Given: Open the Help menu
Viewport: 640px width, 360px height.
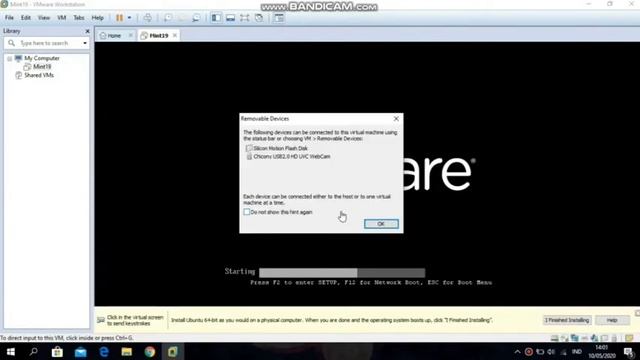Looking at the screenshot, I should [98, 18].
